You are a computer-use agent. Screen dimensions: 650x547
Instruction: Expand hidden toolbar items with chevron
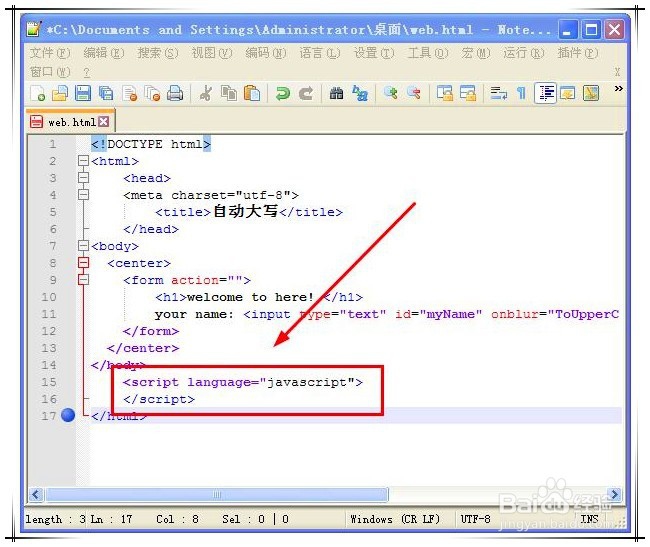click(x=618, y=88)
